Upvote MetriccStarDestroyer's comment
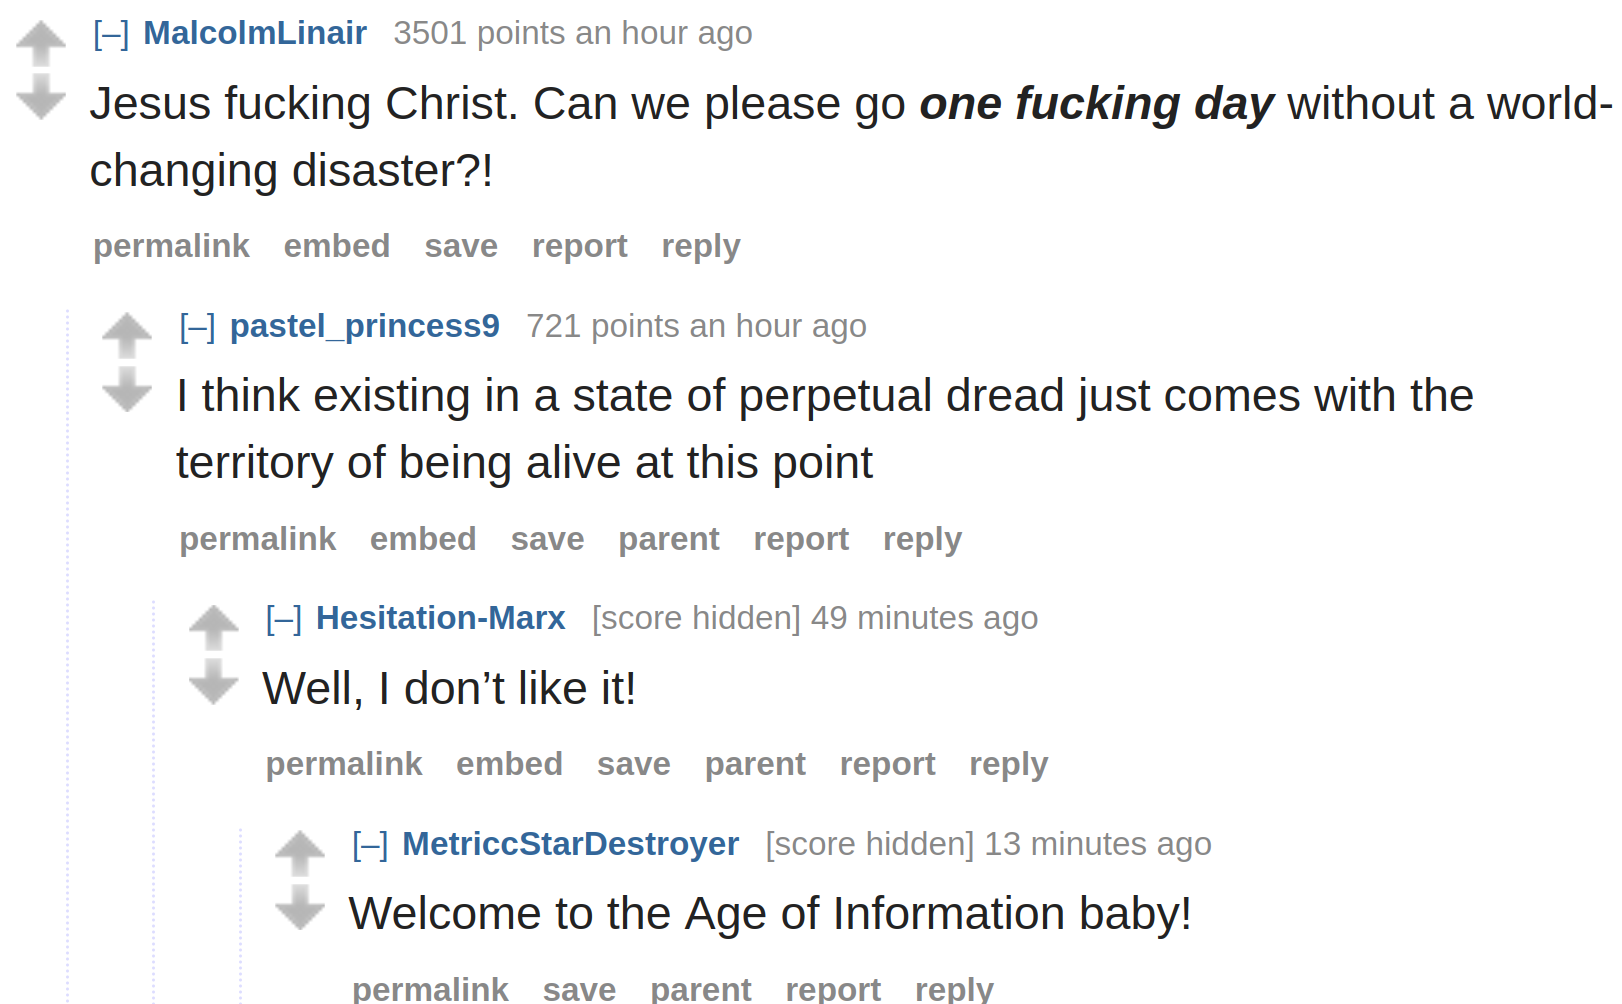1622x1004 pixels. point(300,854)
